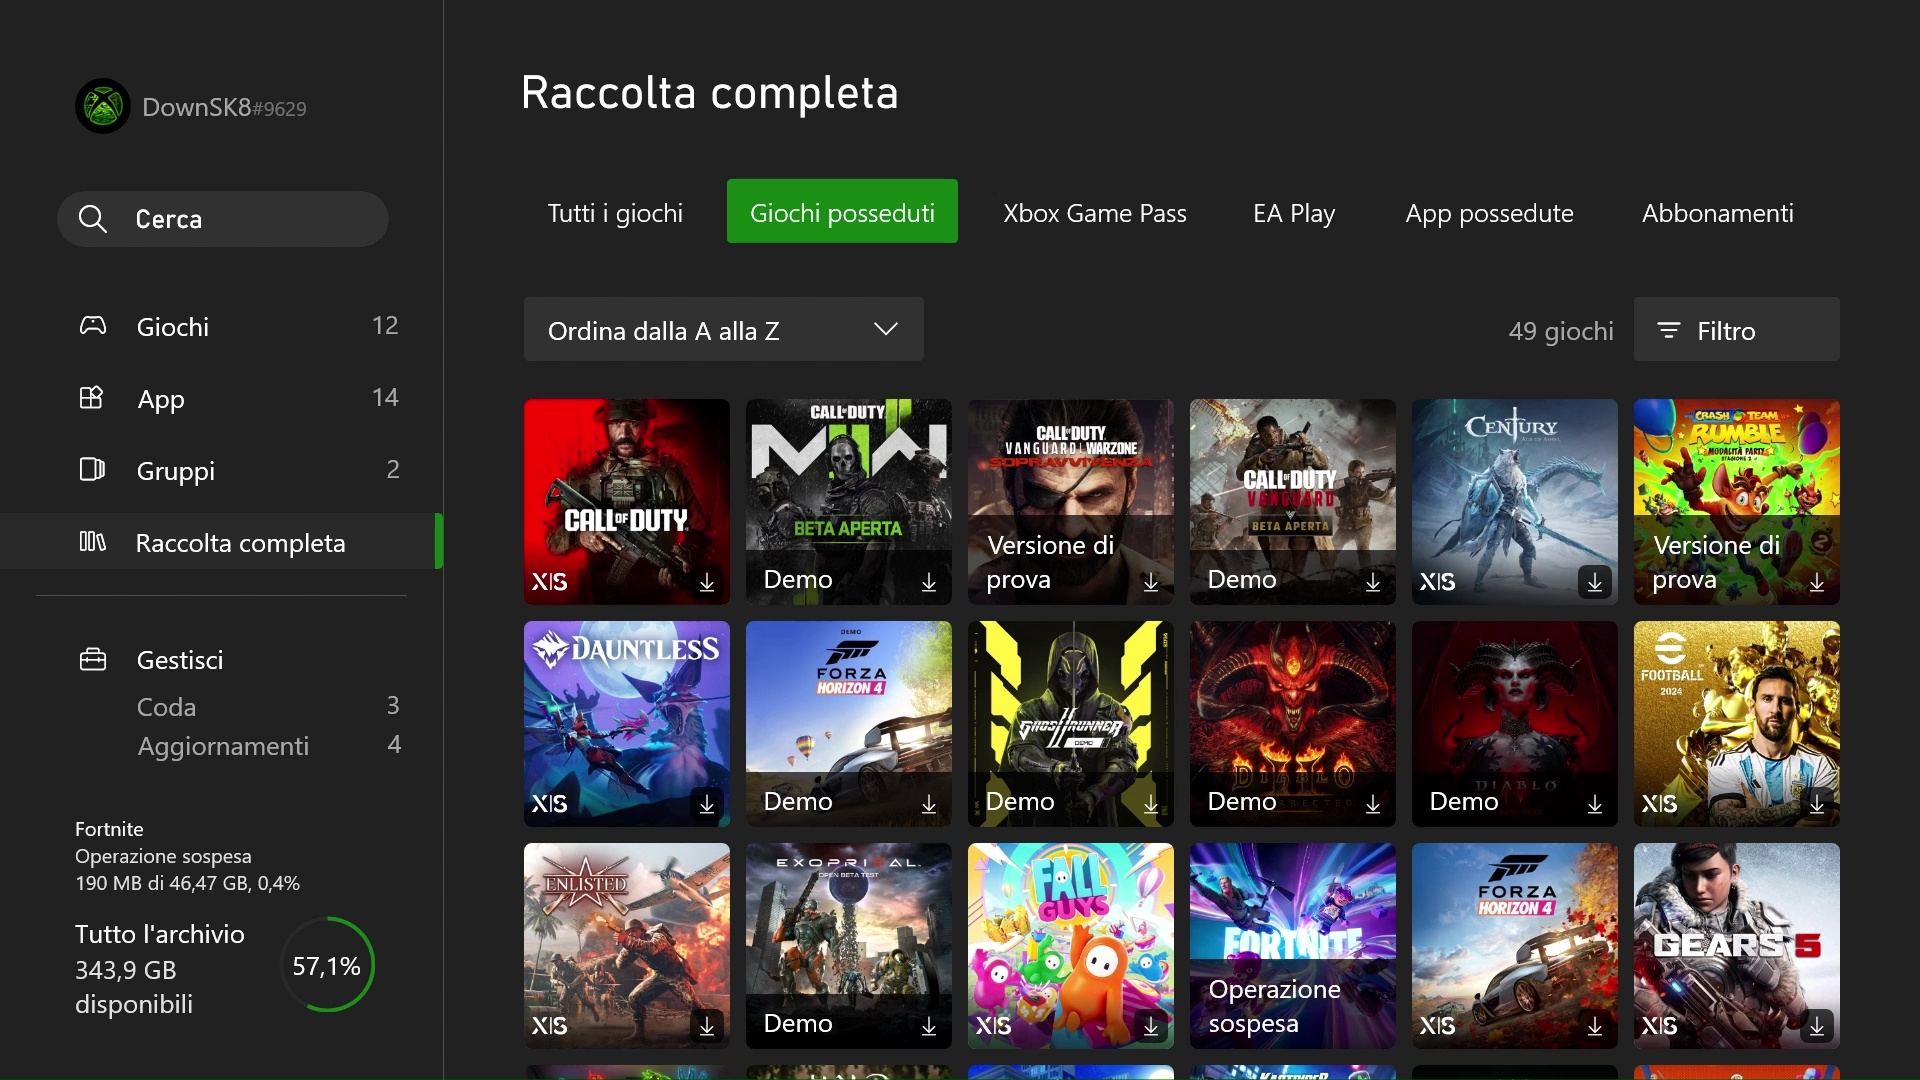Click the download arrow on the Diablo IV Demo tile

point(1595,804)
